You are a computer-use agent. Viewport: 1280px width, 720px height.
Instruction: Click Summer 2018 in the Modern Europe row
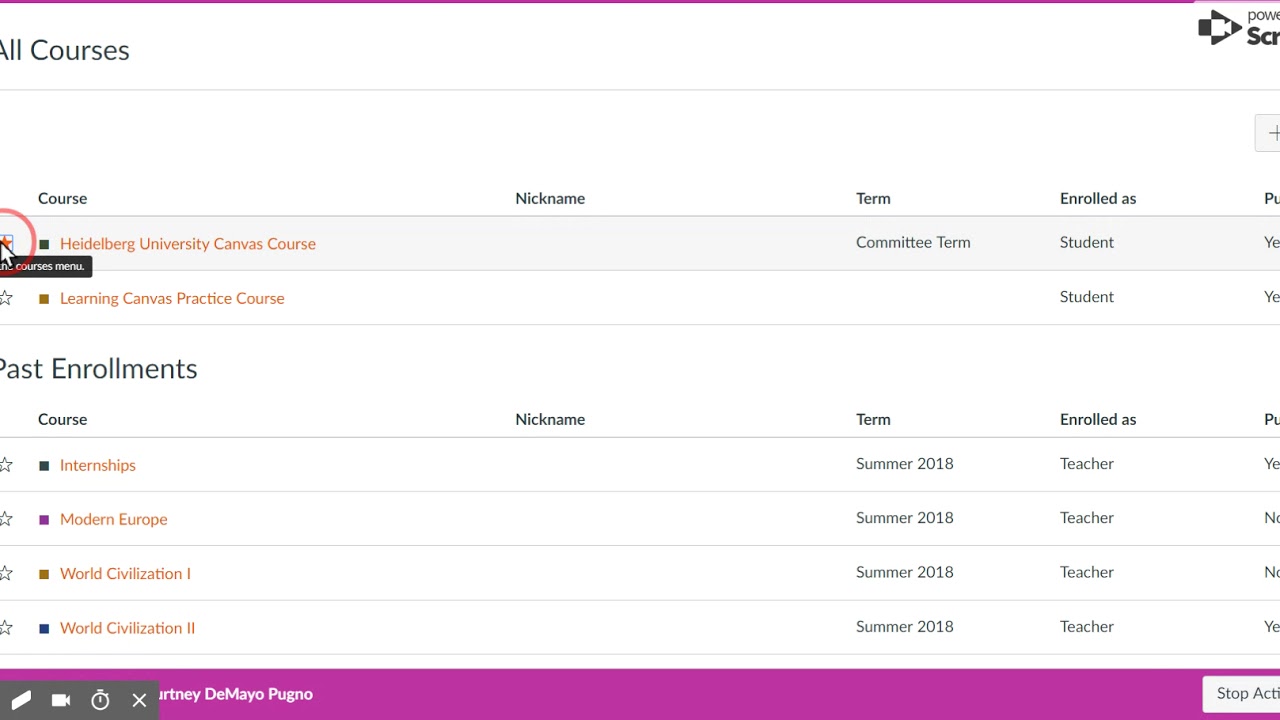click(905, 518)
